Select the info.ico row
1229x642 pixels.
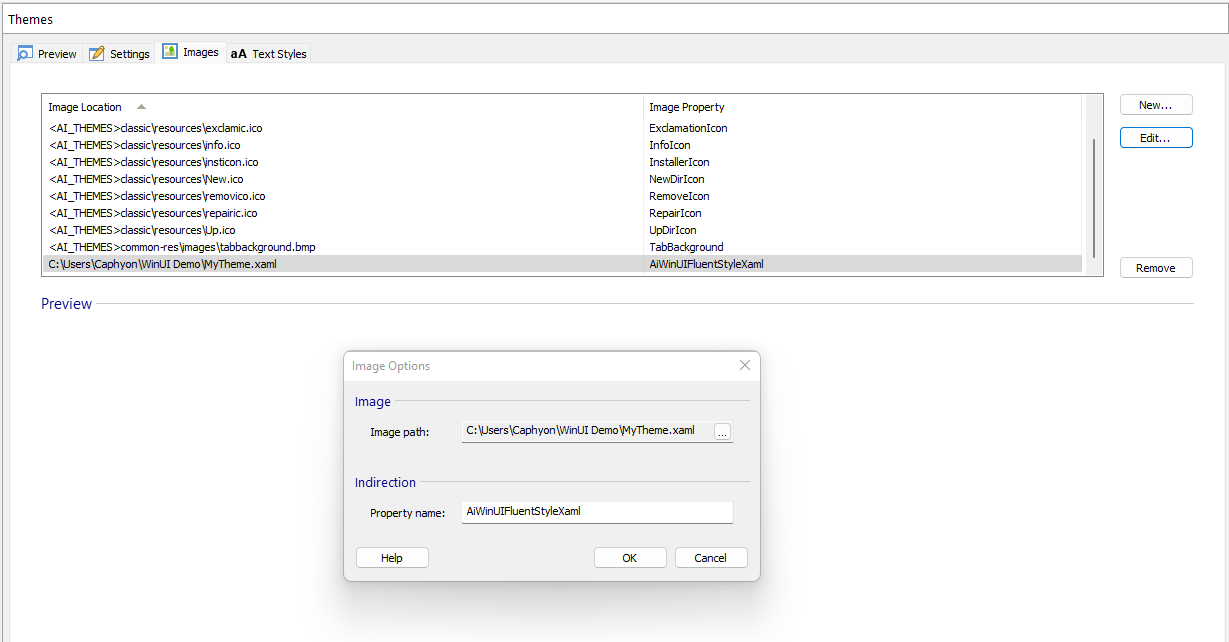click(562, 145)
